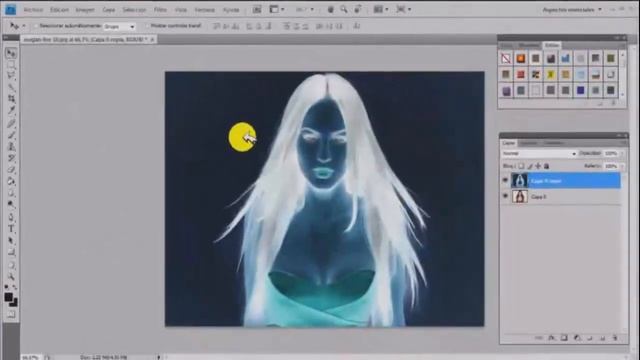
Task: Hide the Capa 0 copia layer
Action: [505, 180]
